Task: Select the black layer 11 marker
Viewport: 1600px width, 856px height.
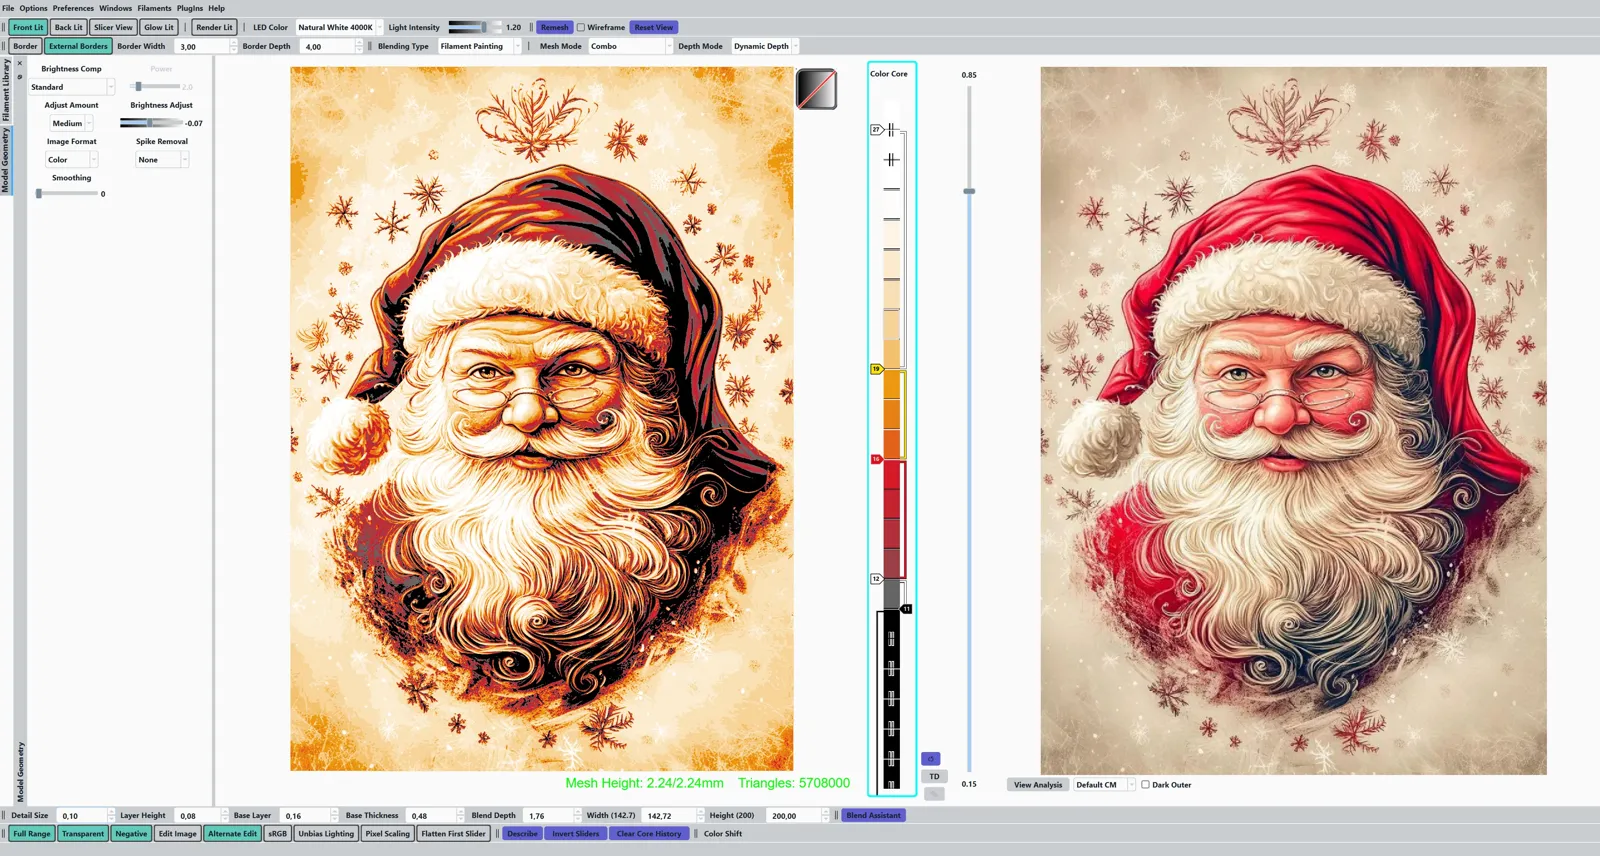Action: click(906, 609)
